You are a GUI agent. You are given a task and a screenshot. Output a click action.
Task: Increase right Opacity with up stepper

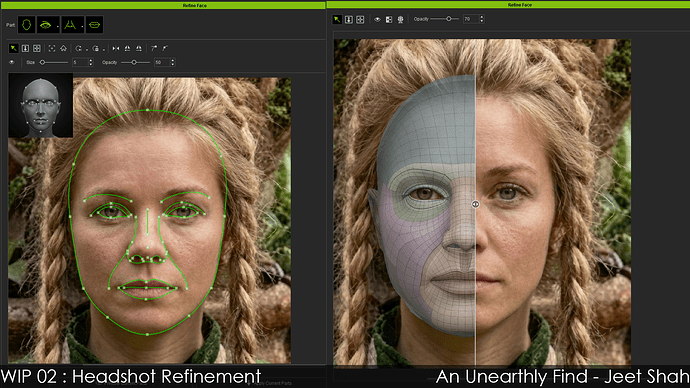tap(481, 17)
